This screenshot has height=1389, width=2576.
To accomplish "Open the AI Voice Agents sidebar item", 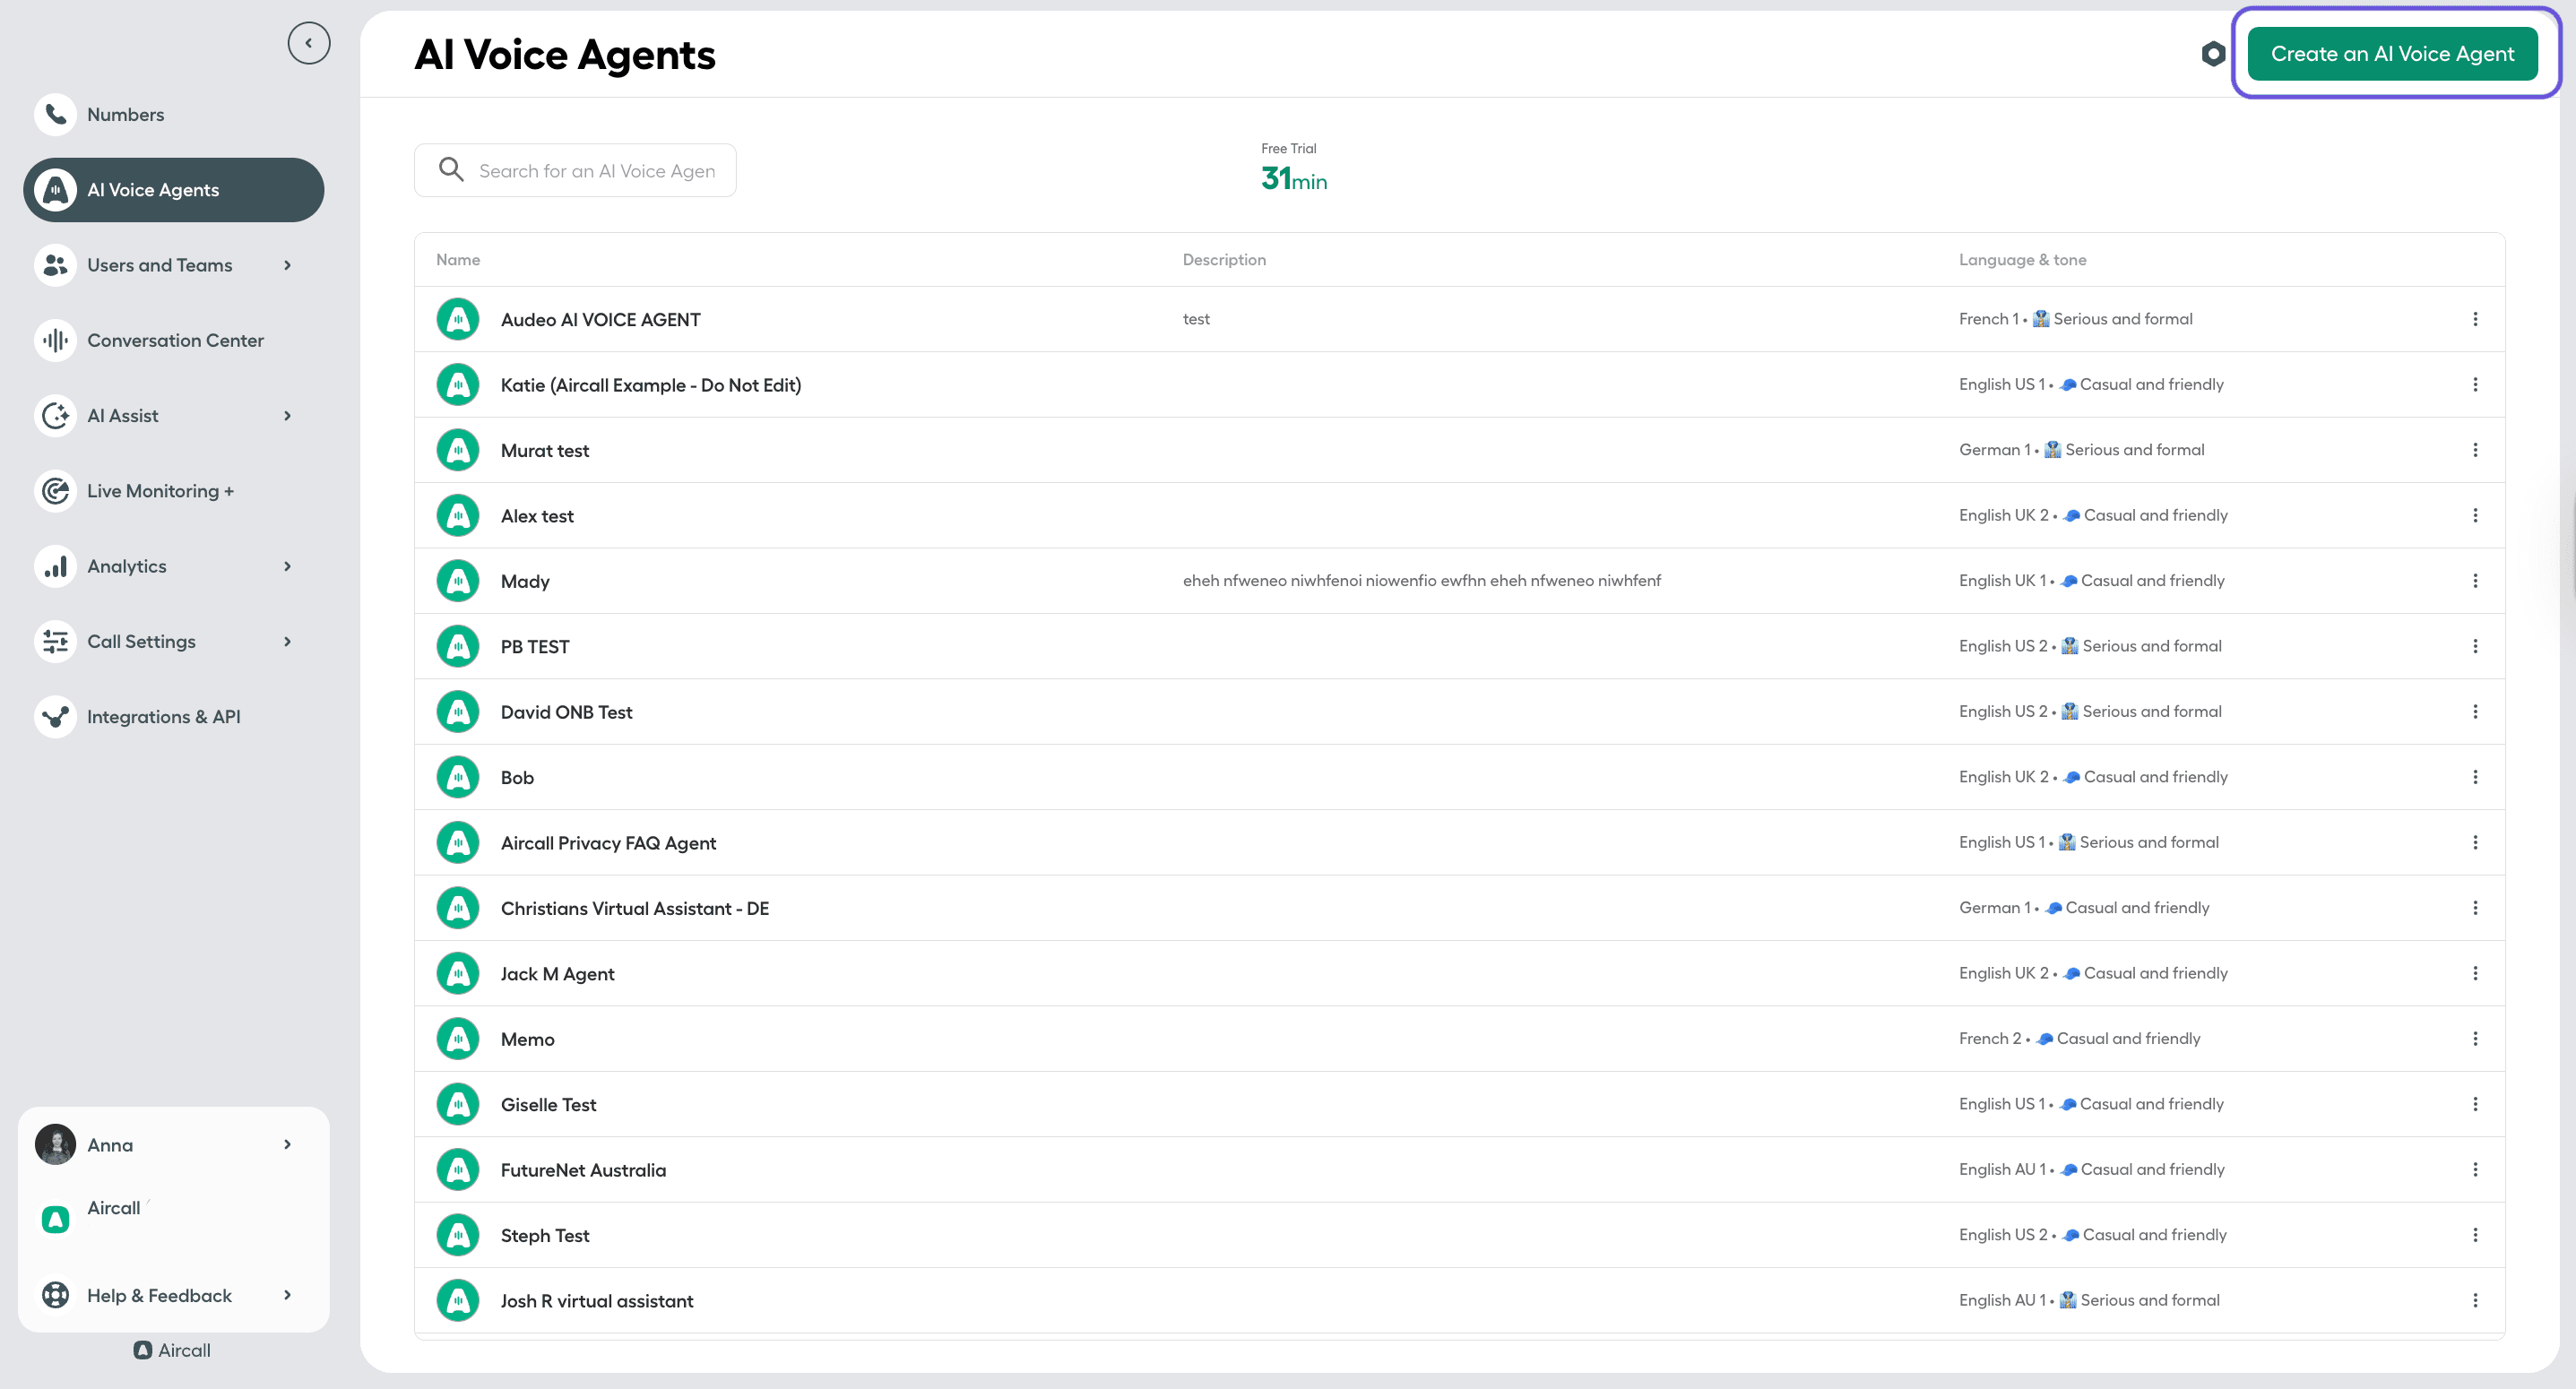I will (154, 189).
